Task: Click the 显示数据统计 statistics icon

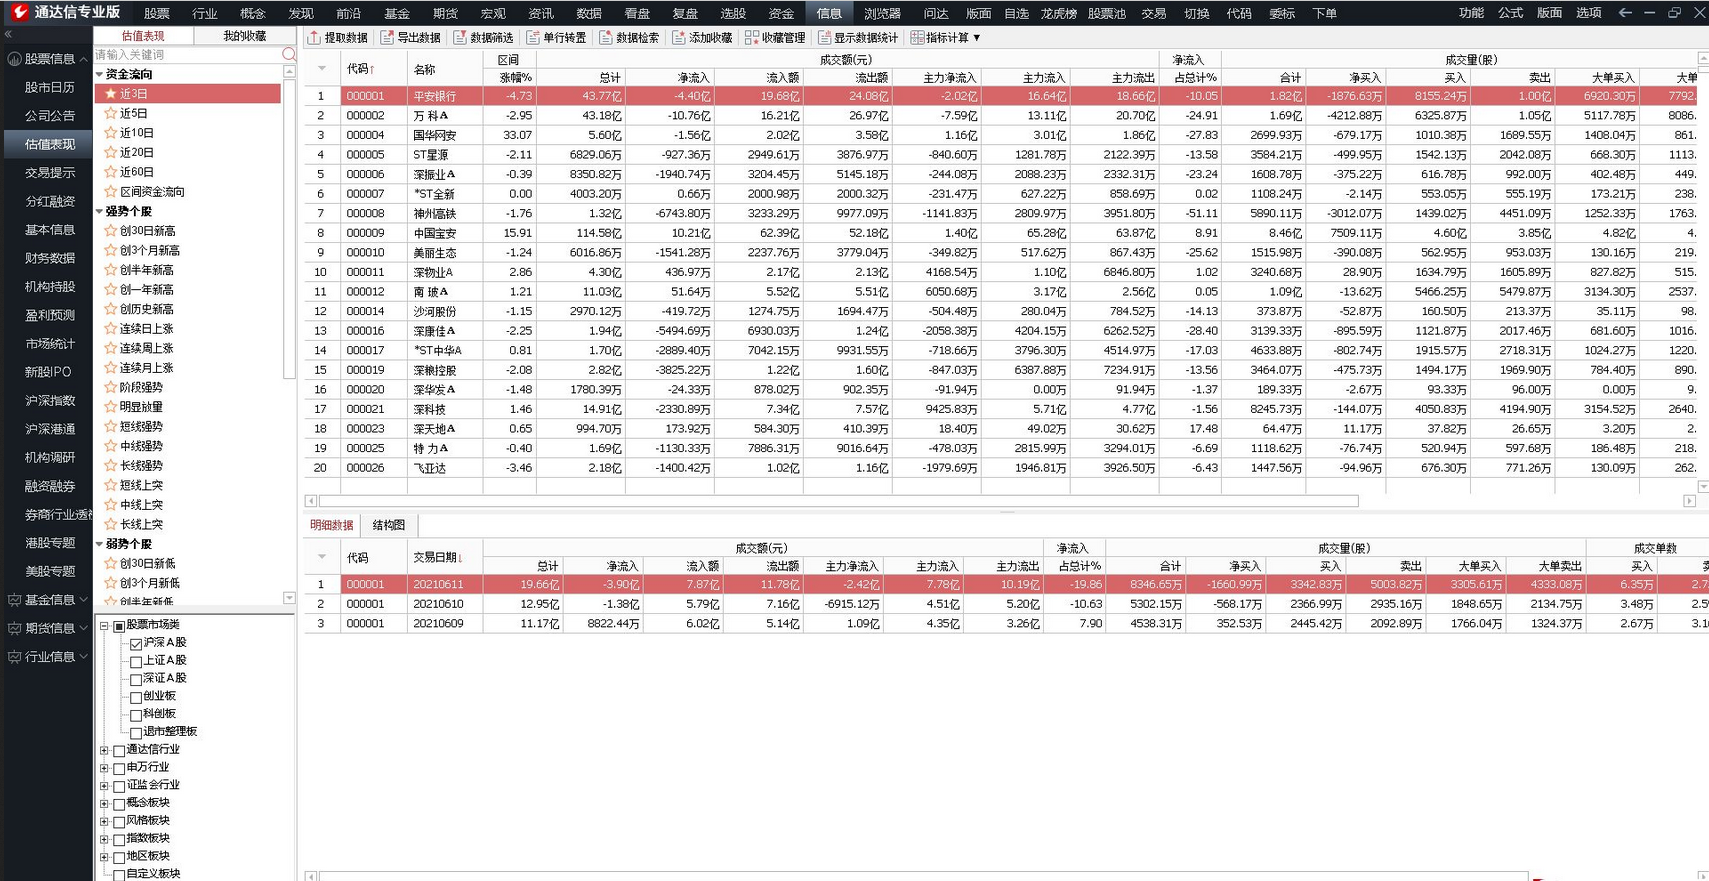Action: (824, 38)
